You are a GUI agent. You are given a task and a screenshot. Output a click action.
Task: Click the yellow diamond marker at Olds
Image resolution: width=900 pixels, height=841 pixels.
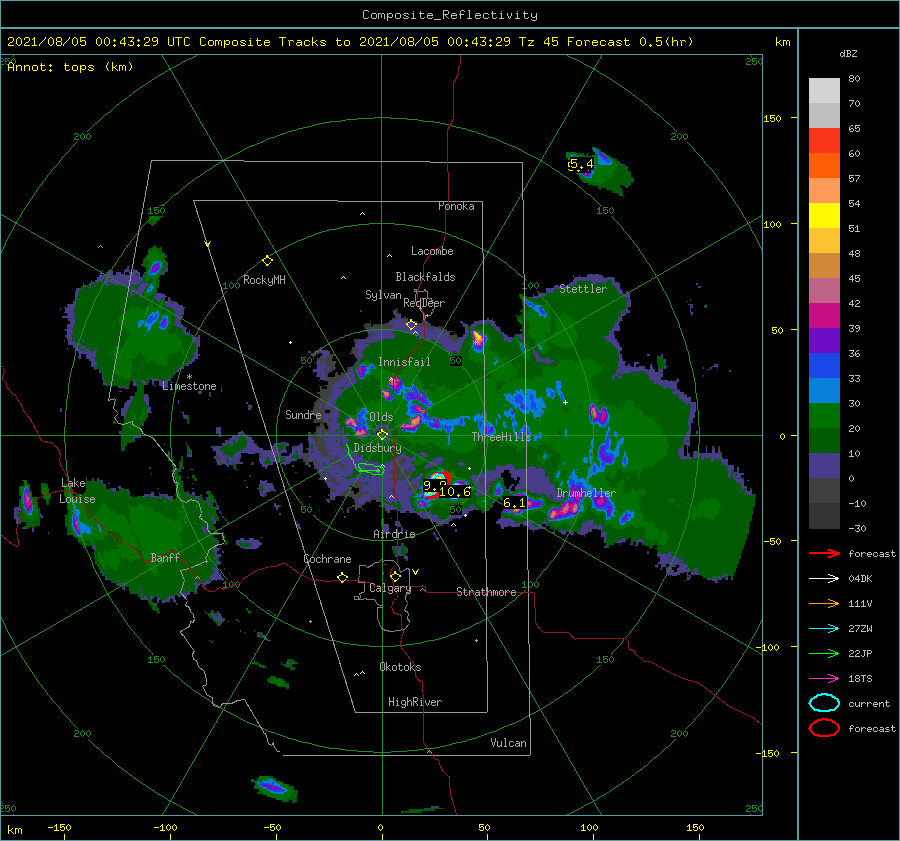point(382,435)
